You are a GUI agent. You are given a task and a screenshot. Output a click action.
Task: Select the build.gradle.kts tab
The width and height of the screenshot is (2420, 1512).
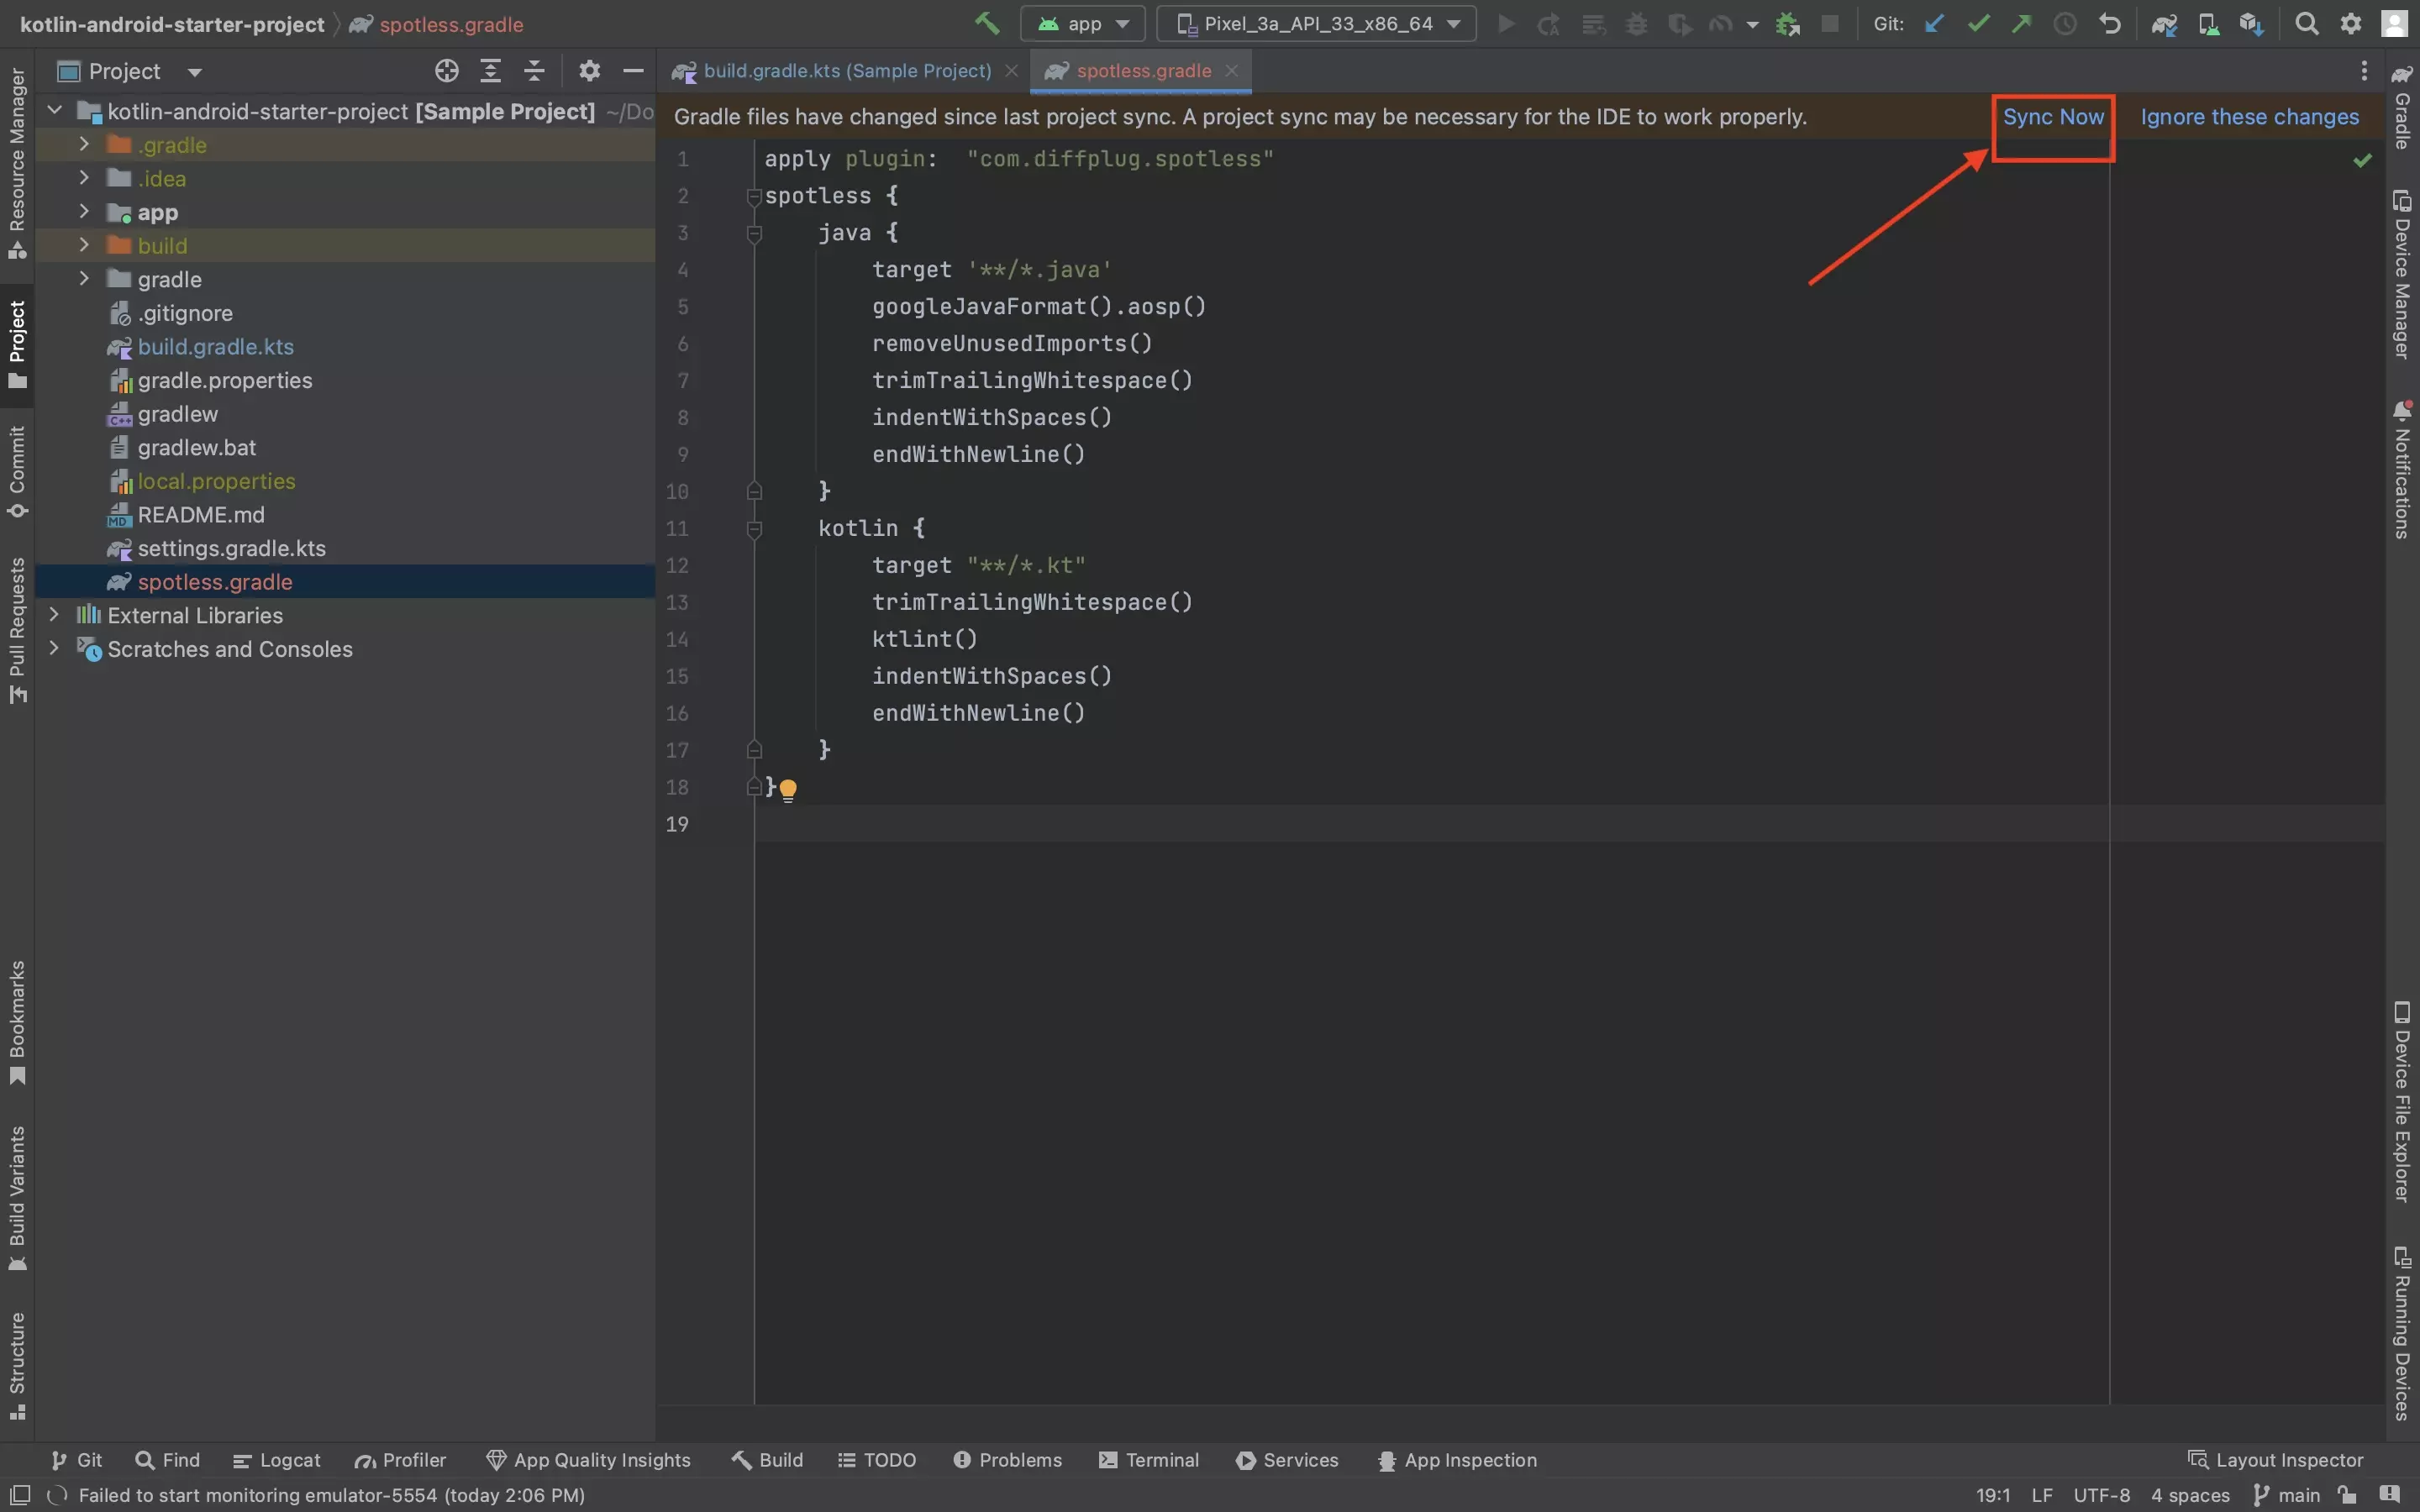click(x=845, y=71)
